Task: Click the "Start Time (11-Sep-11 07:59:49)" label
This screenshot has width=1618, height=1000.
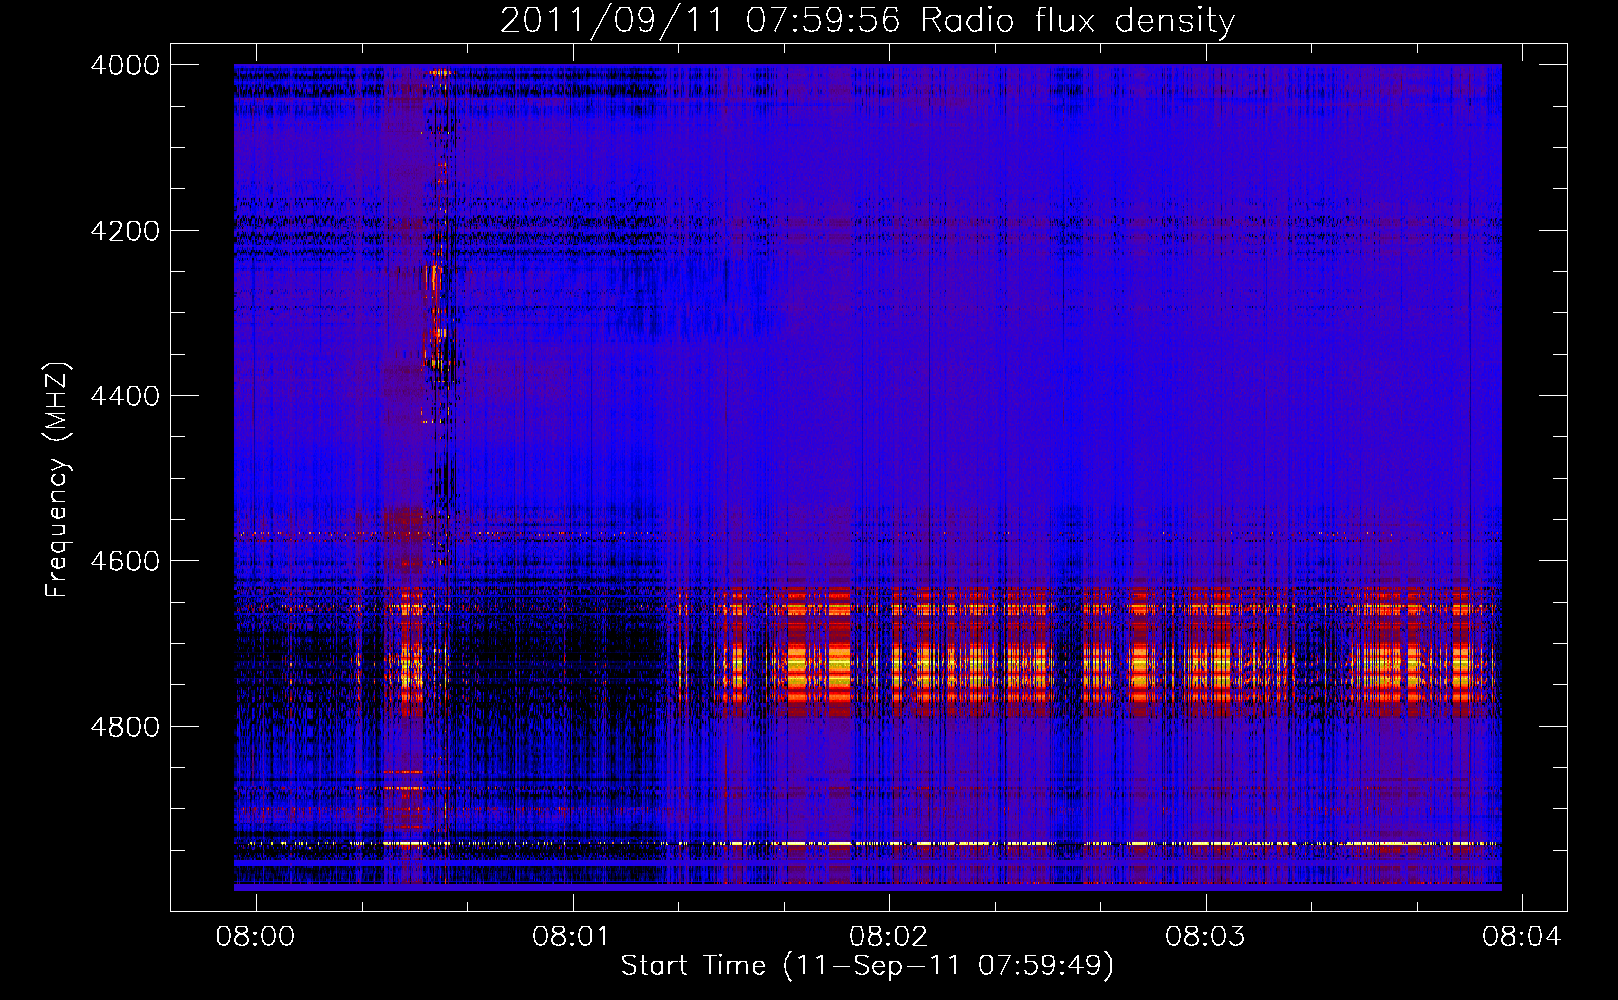Action: [x=867, y=966]
